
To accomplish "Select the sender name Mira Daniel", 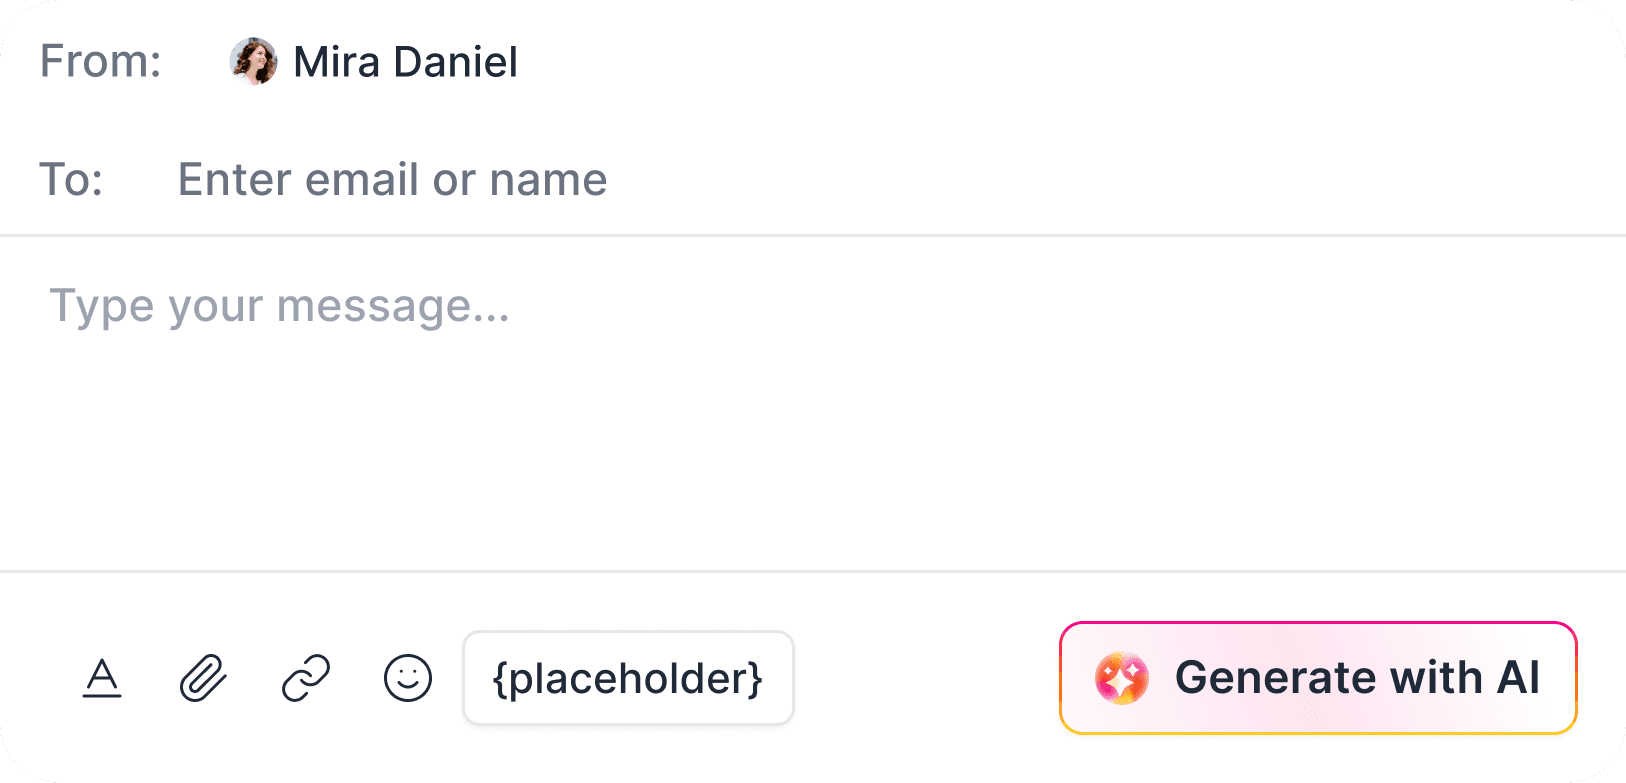I will (404, 62).
